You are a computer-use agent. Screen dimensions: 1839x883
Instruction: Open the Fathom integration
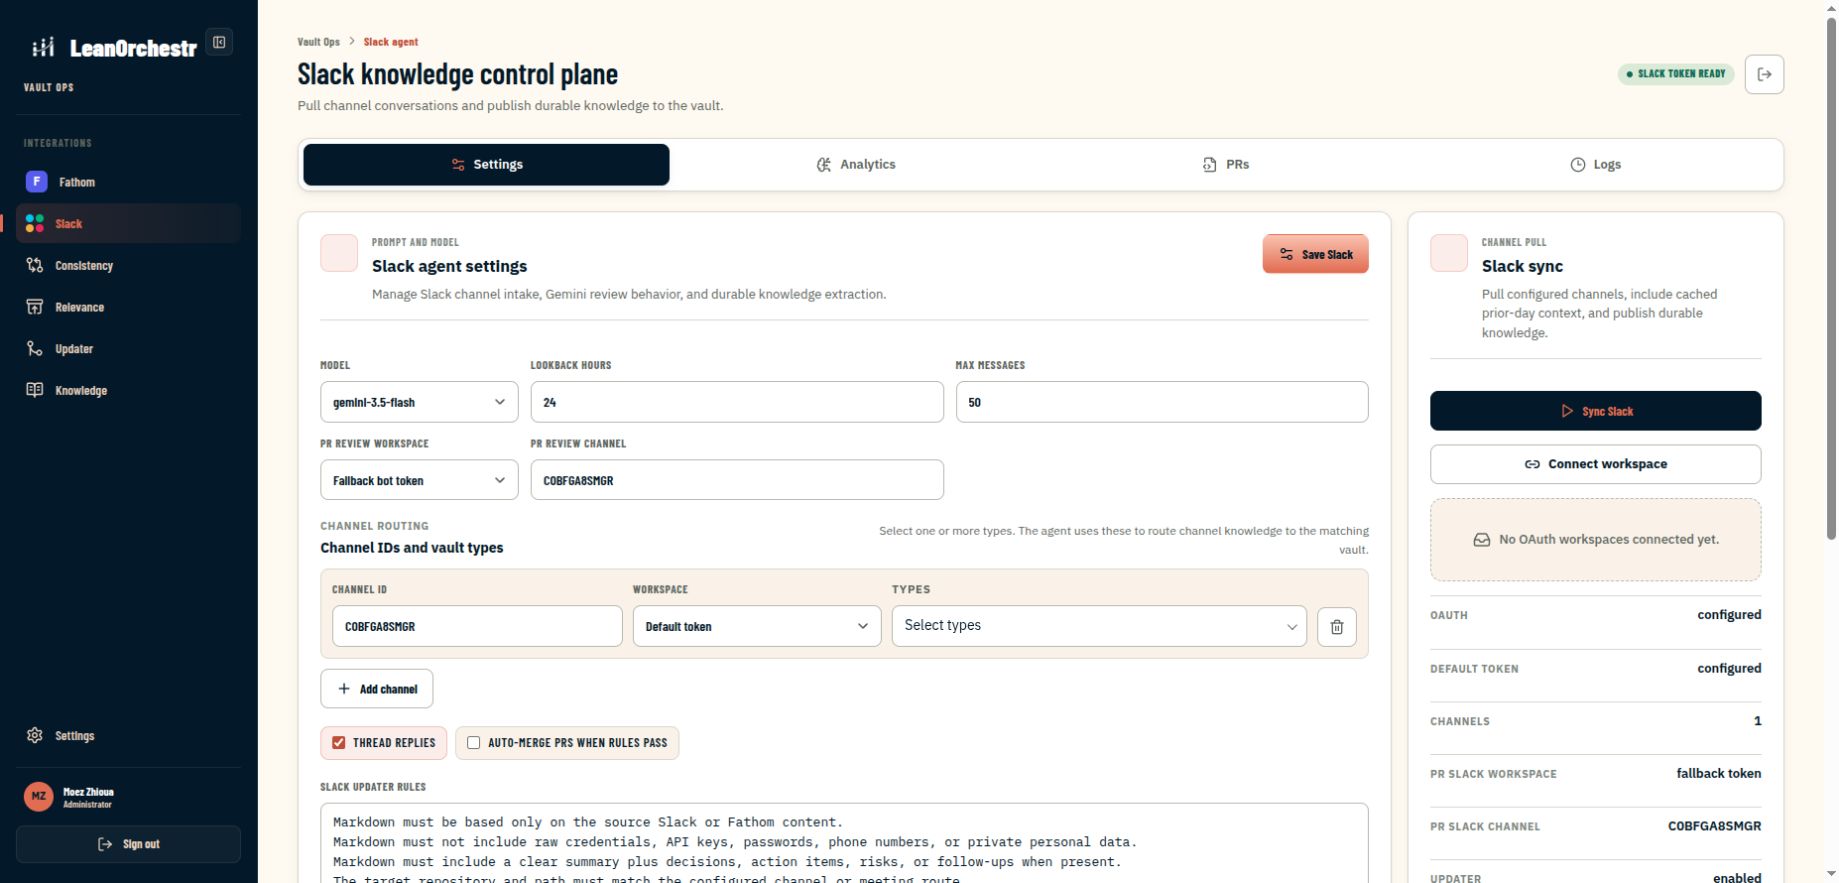point(128,182)
